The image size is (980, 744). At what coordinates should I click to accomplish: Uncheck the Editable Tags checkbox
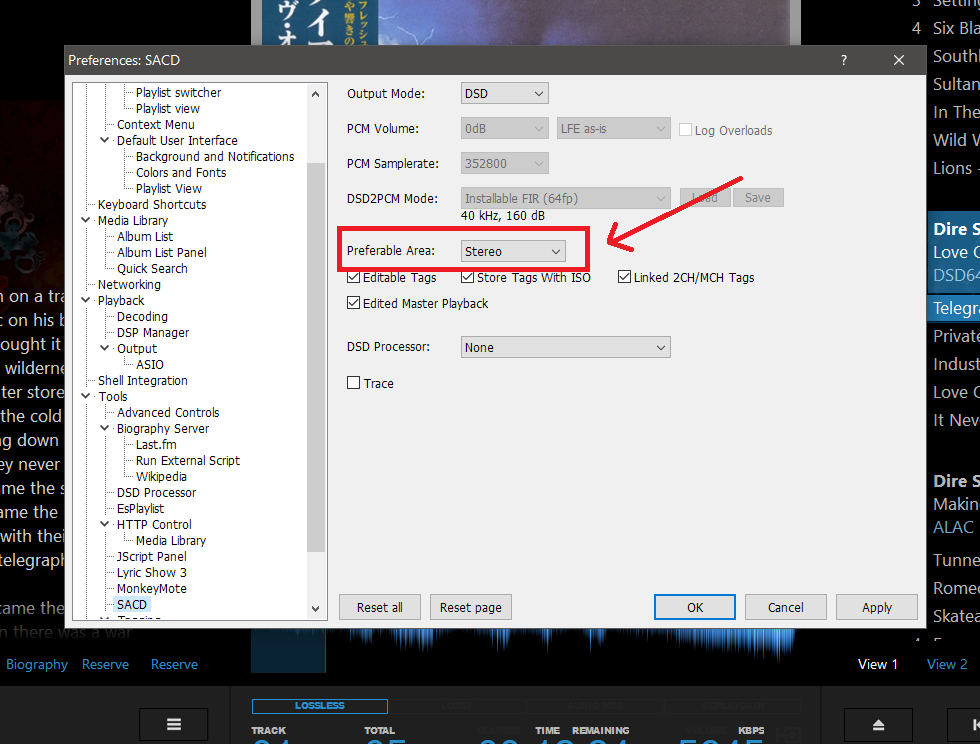point(354,278)
